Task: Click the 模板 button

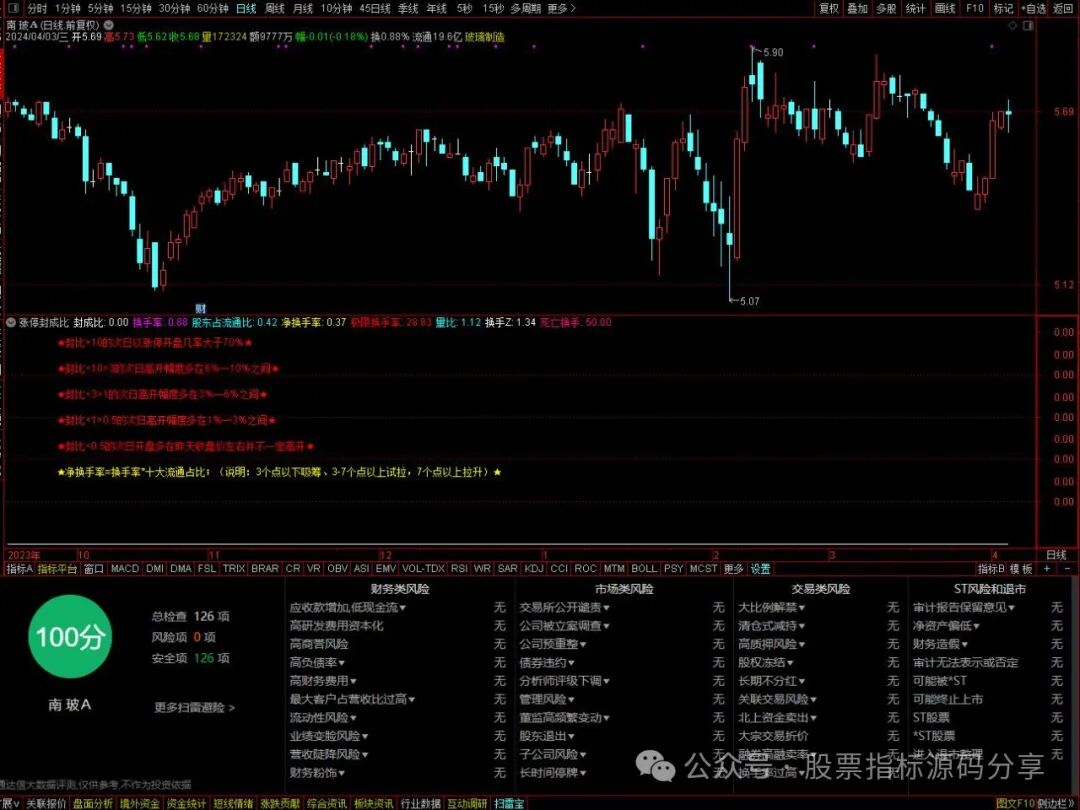Action: click(1021, 569)
